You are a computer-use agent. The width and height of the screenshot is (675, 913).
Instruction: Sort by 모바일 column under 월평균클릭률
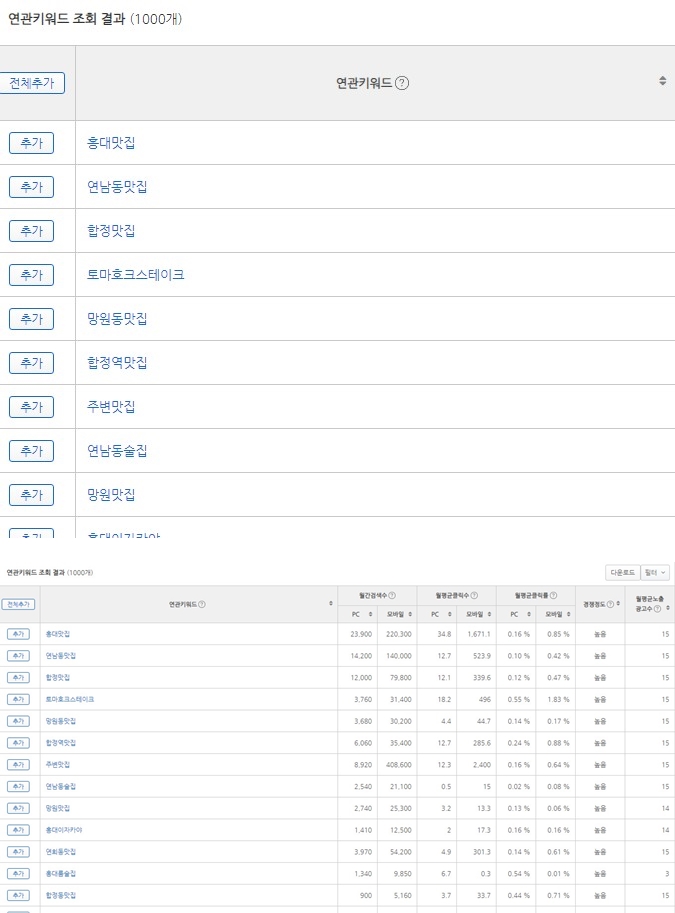point(569,613)
